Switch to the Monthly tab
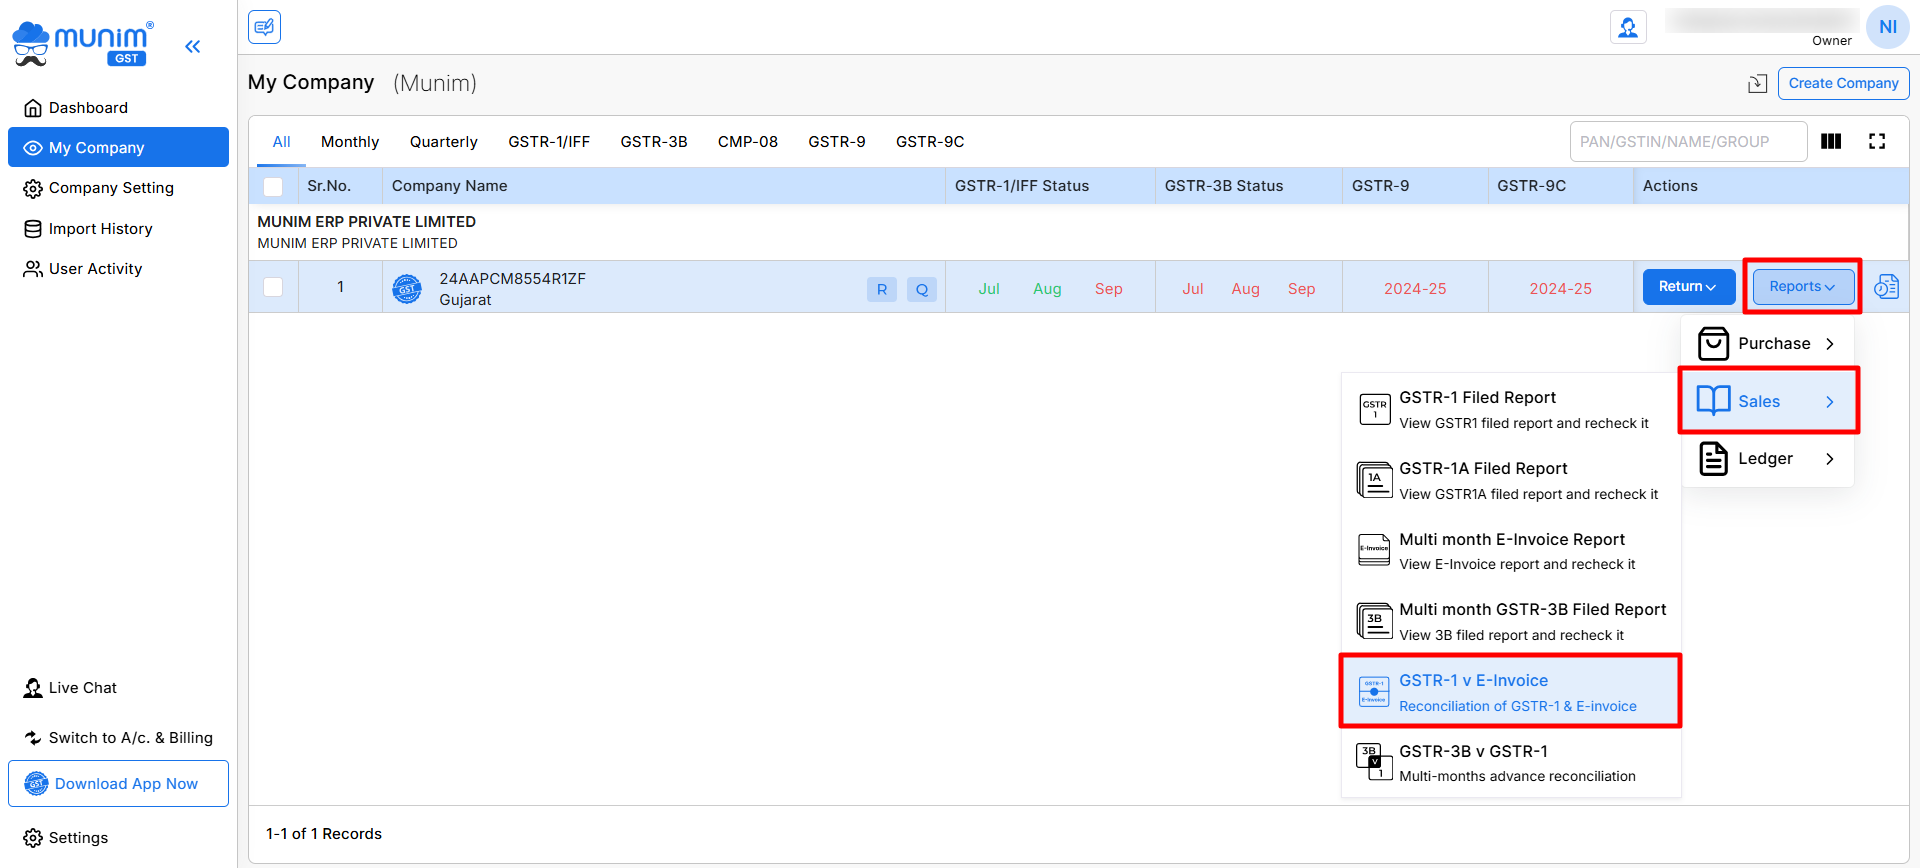The image size is (1920, 868). [350, 142]
